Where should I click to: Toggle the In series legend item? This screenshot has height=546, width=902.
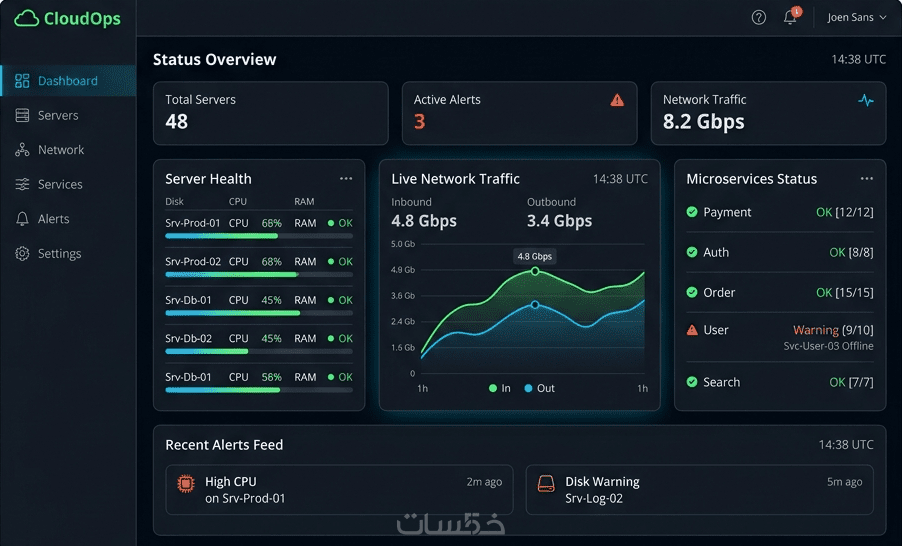click(x=499, y=388)
